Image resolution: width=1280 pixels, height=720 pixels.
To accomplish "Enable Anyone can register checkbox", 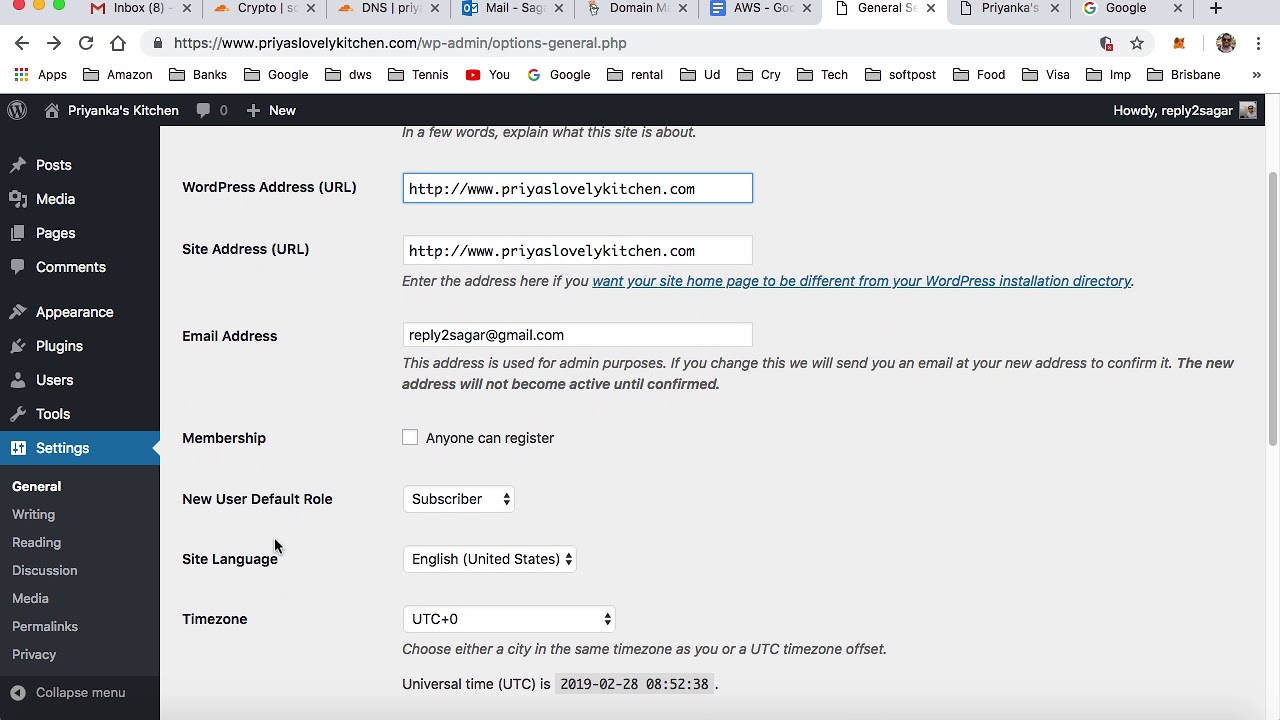I will coord(410,437).
